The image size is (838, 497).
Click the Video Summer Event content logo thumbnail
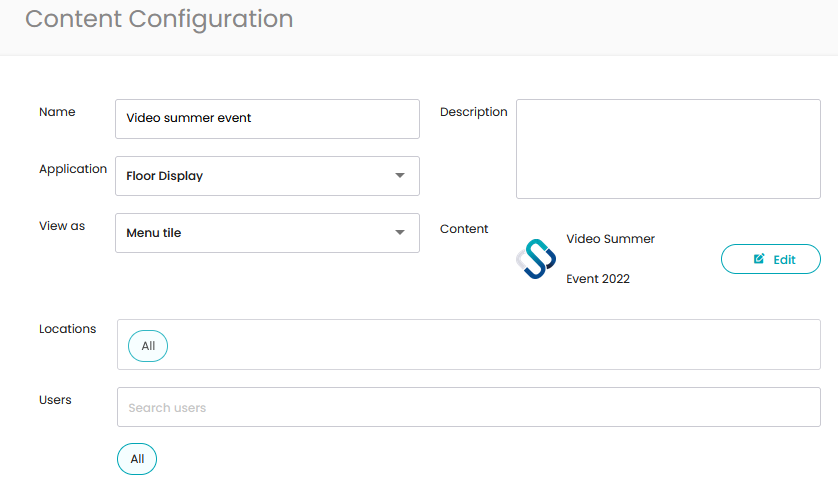tap(536, 259)
